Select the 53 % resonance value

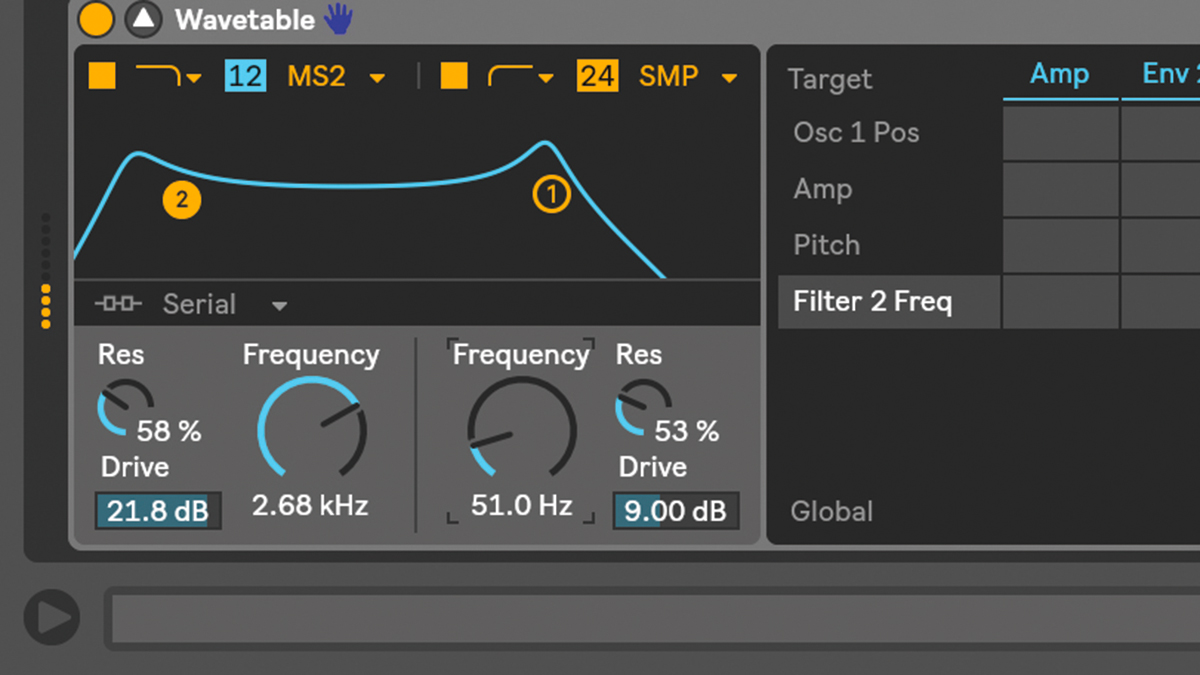[x=687, y=431]
